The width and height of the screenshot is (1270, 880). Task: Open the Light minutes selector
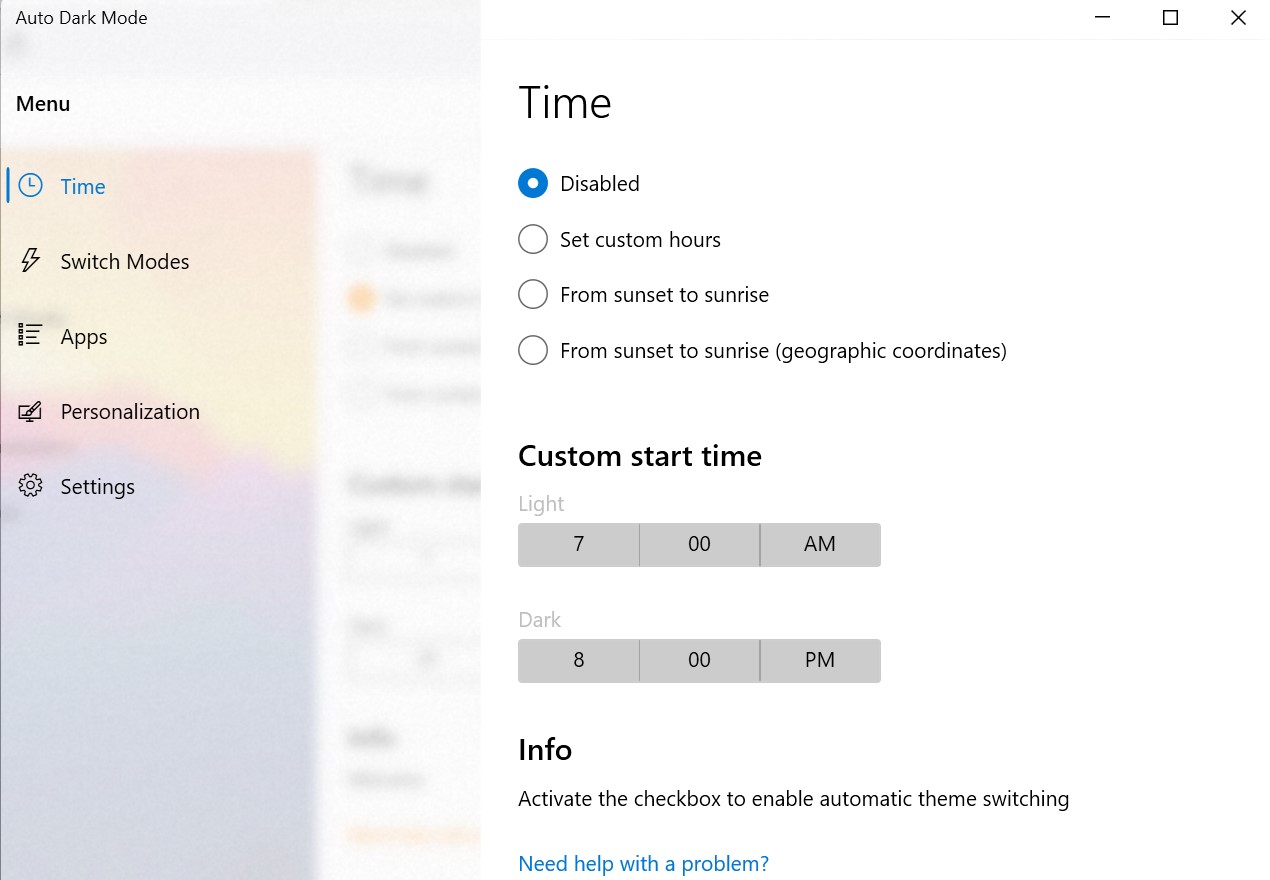point(699,545)
